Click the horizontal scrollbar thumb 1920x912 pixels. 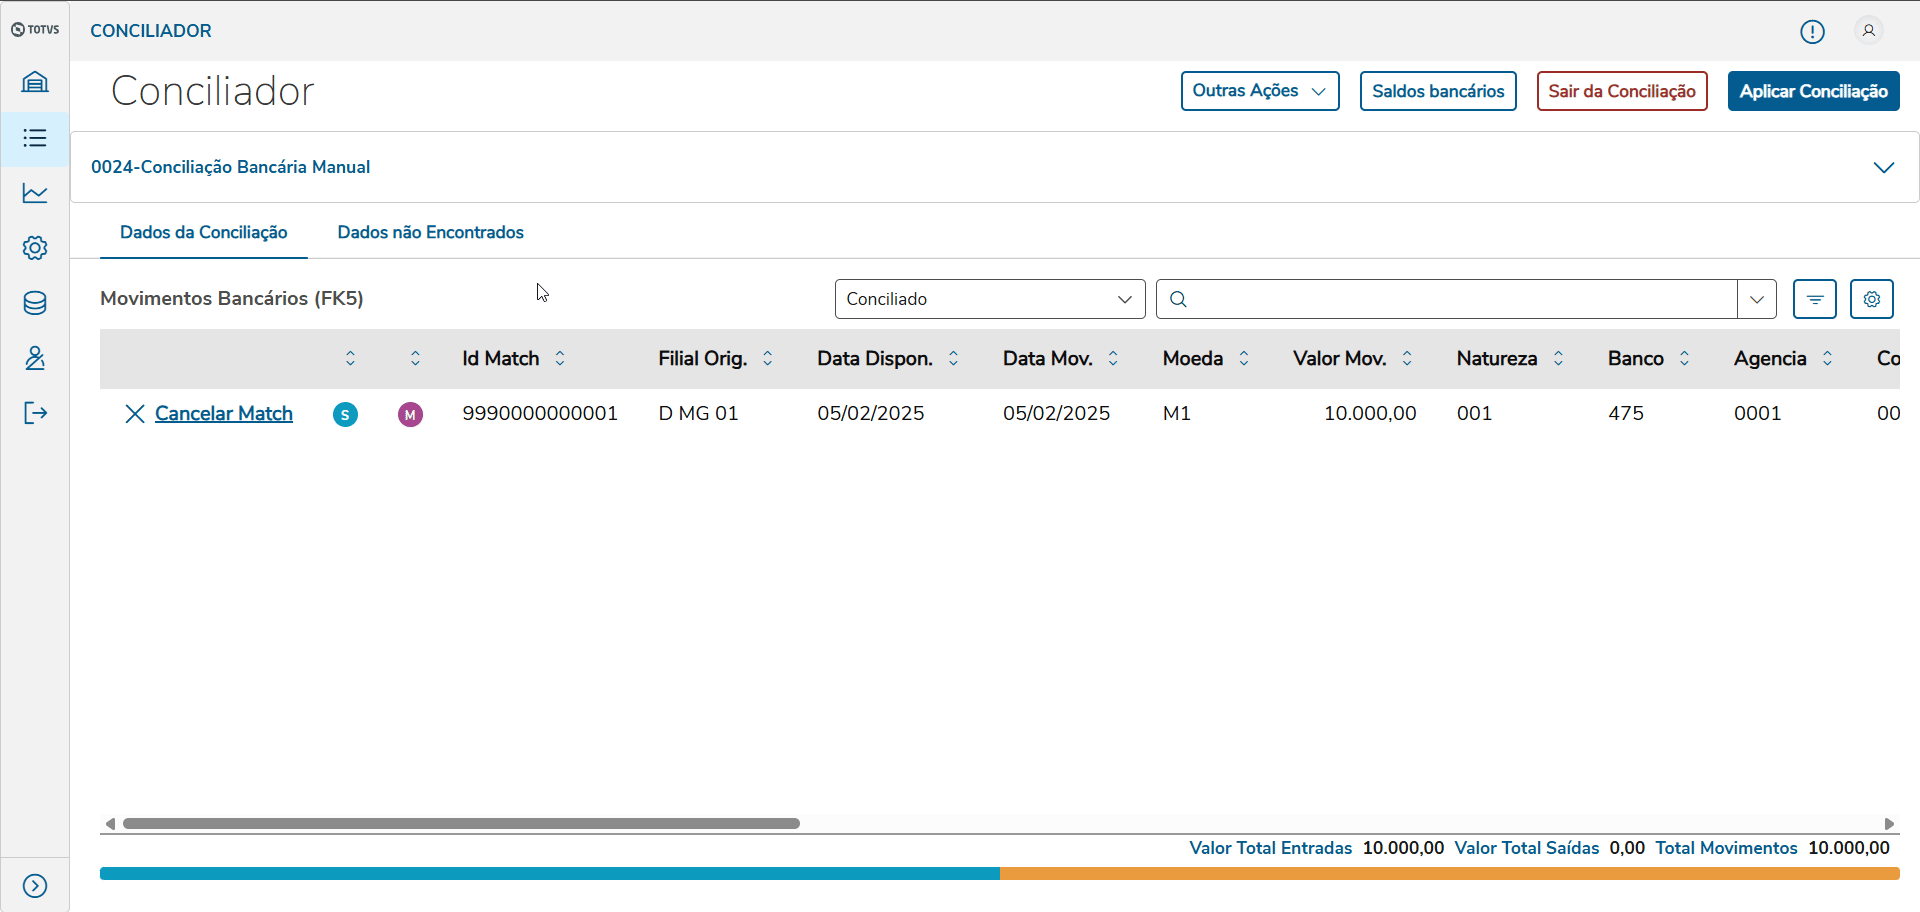461,824
